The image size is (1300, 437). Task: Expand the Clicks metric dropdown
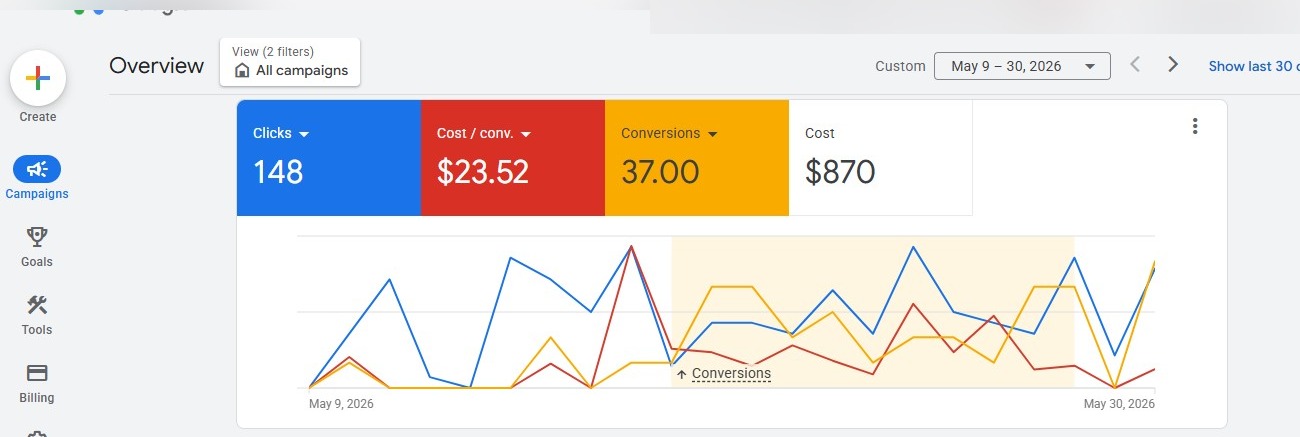tap(304, 134)
